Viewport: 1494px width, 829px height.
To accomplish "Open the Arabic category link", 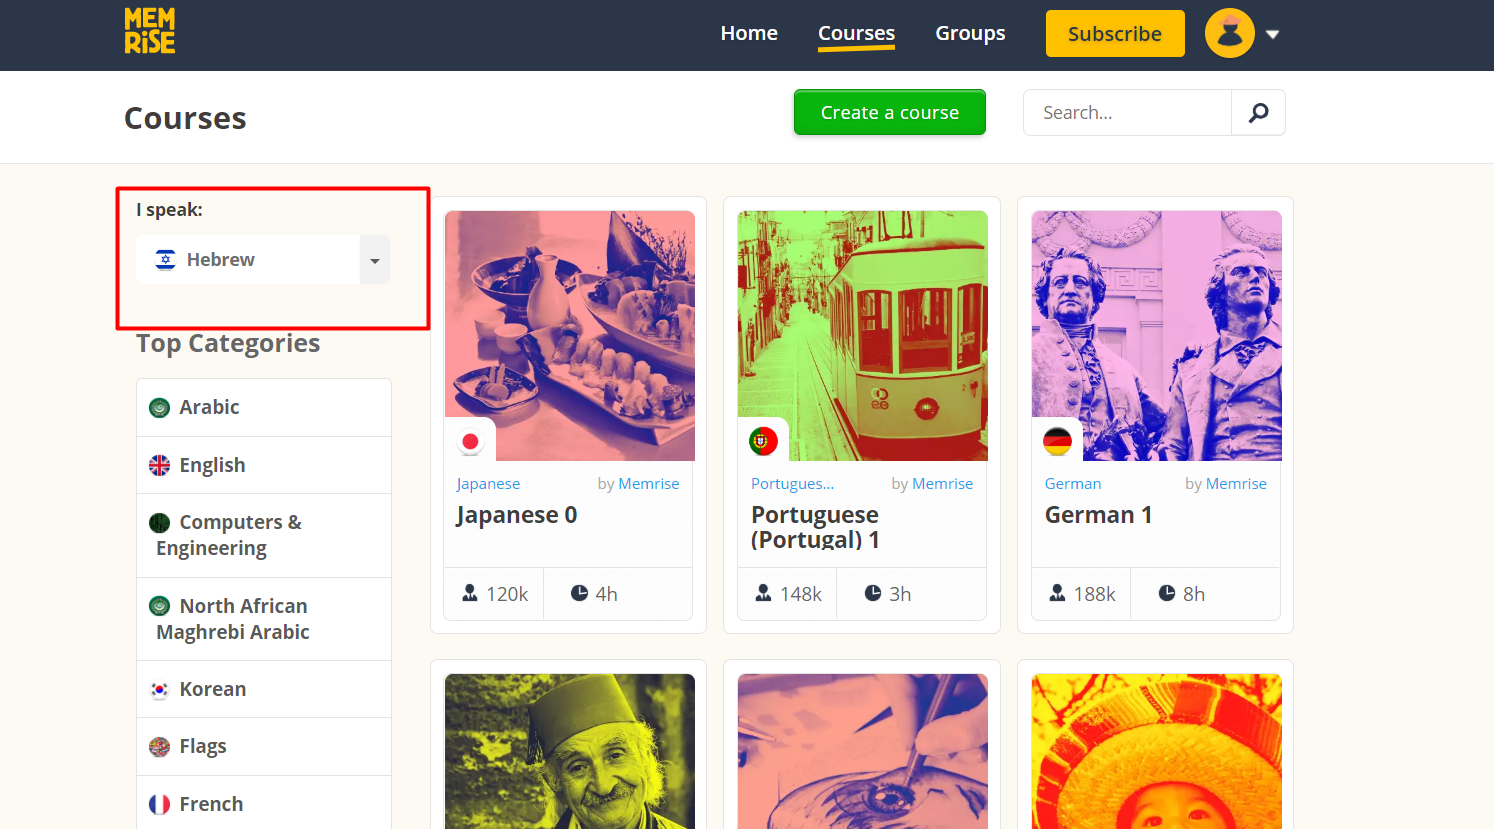I will 264,407.
